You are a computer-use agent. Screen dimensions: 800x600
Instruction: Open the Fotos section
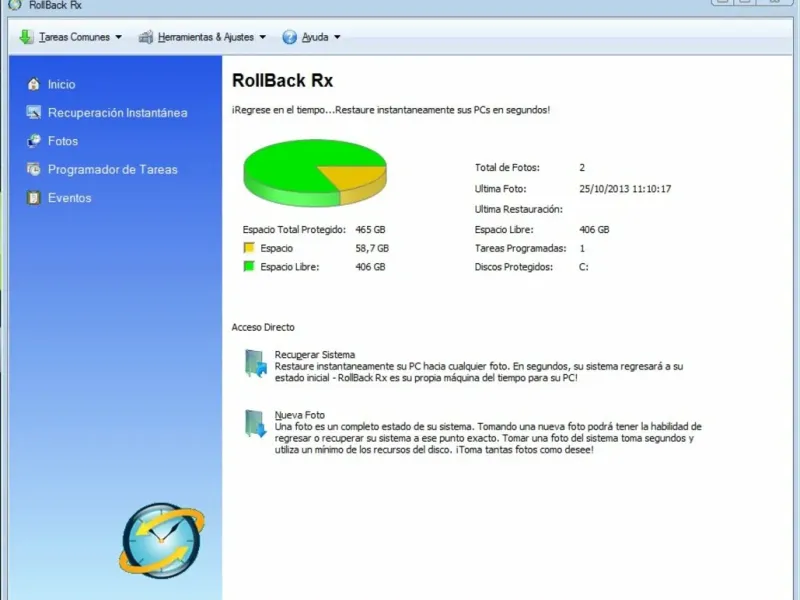pos(63,141)
